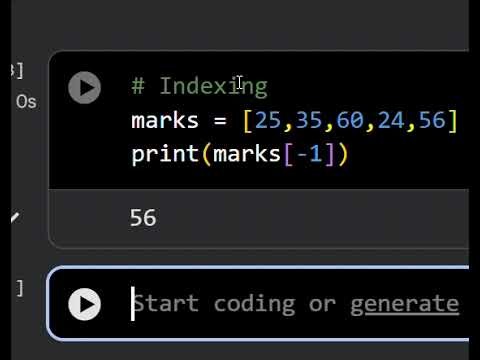Run the empty new code cell
This screenshot has width=480, height=360.
[84, 304]
